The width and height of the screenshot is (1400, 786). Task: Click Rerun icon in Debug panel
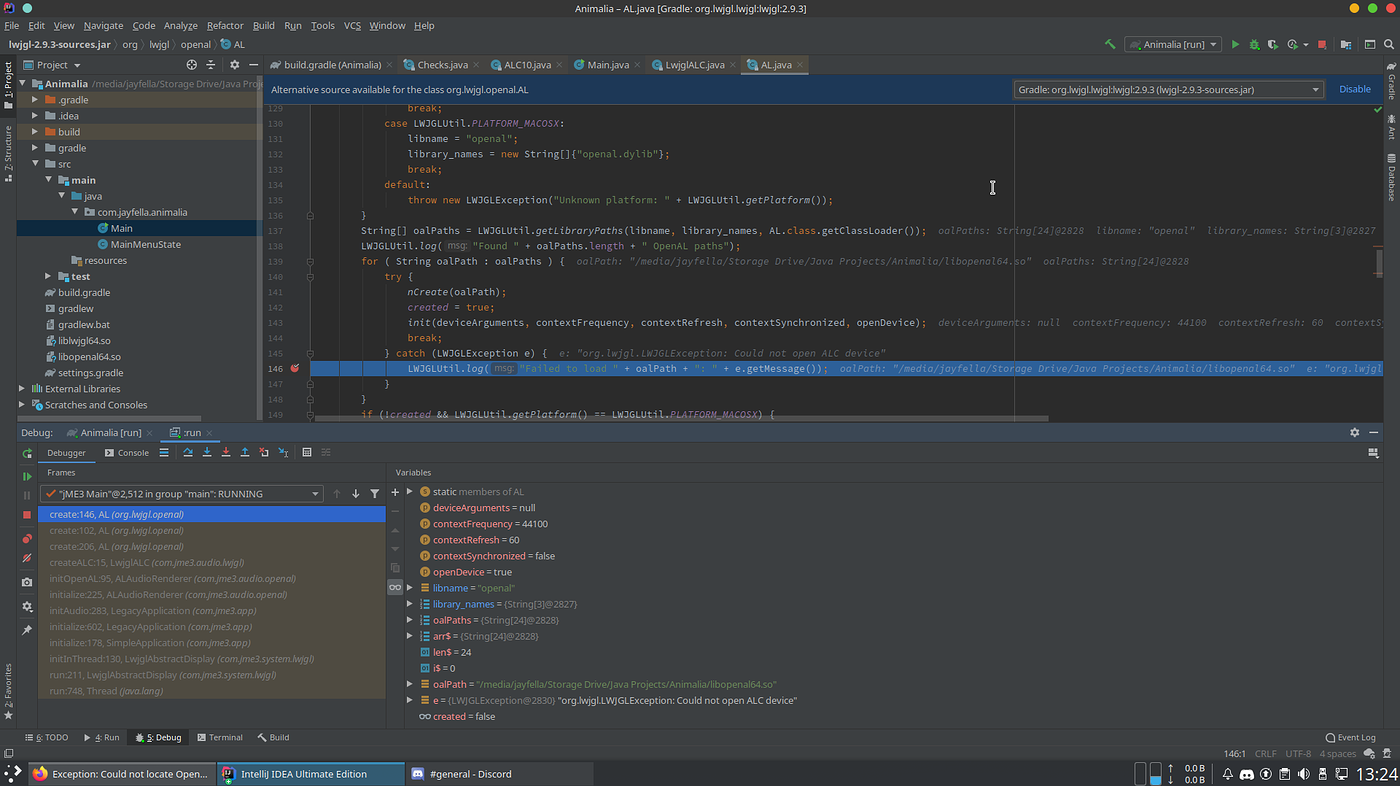(x=27, y=453)
